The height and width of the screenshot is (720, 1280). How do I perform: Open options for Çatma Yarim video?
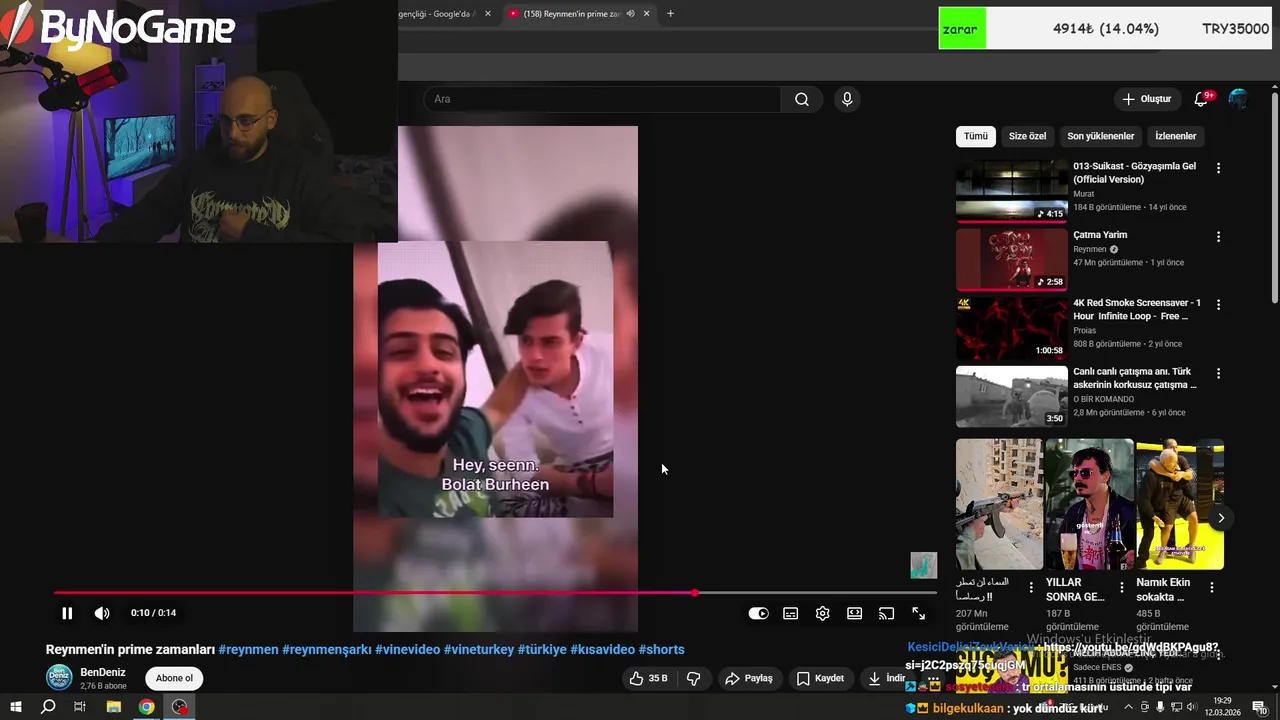point(1218,237)
